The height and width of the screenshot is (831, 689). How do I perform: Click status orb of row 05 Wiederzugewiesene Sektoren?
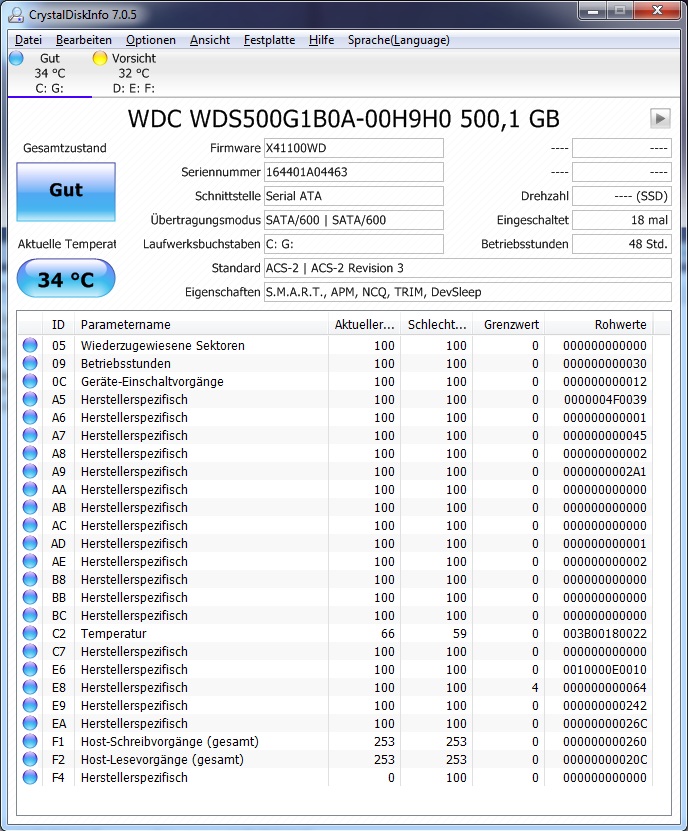click(x=30, y=345)
